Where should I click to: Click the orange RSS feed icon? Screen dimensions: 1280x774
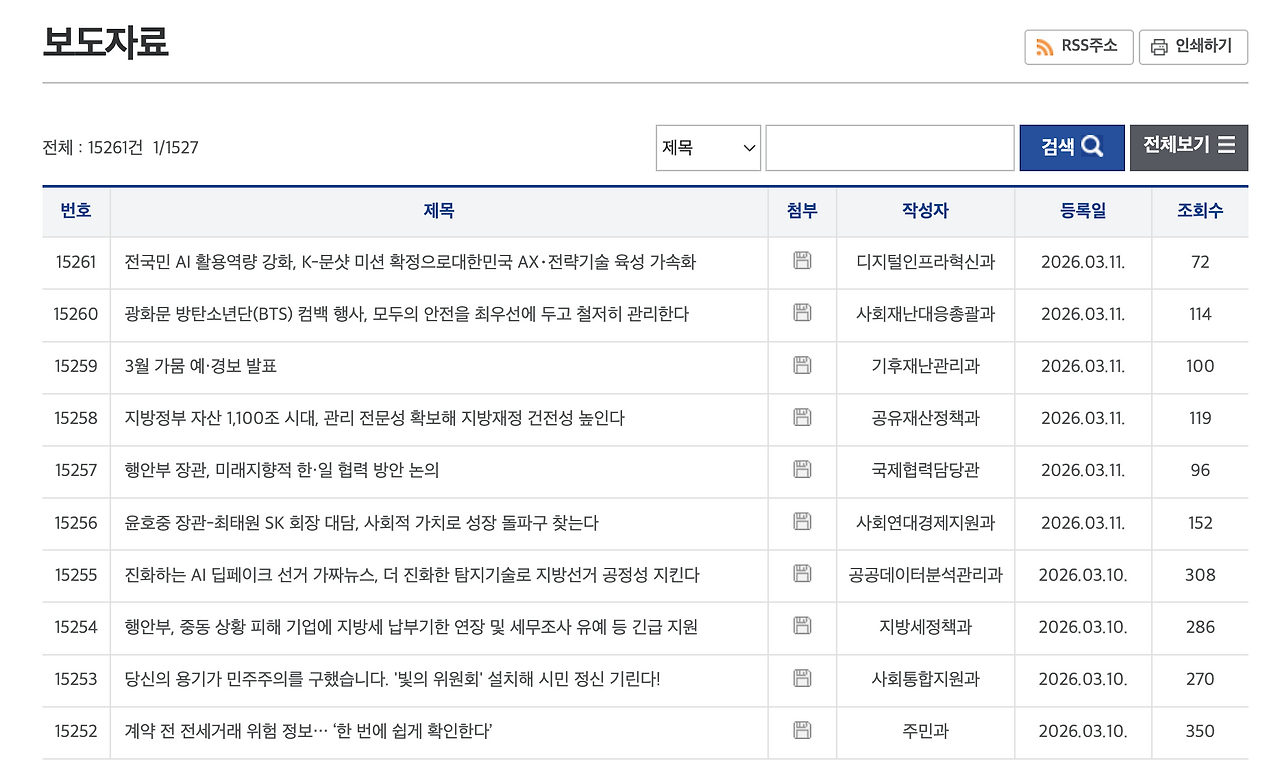coord(1045,46)
